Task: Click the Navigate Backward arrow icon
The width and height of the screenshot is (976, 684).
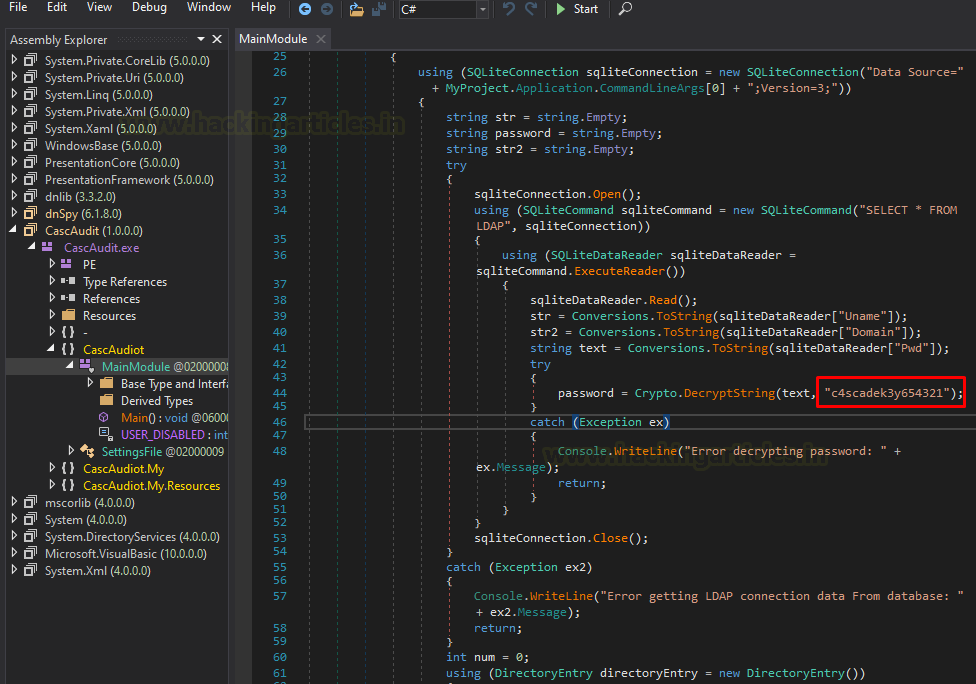Action: (x=305, y=9)
